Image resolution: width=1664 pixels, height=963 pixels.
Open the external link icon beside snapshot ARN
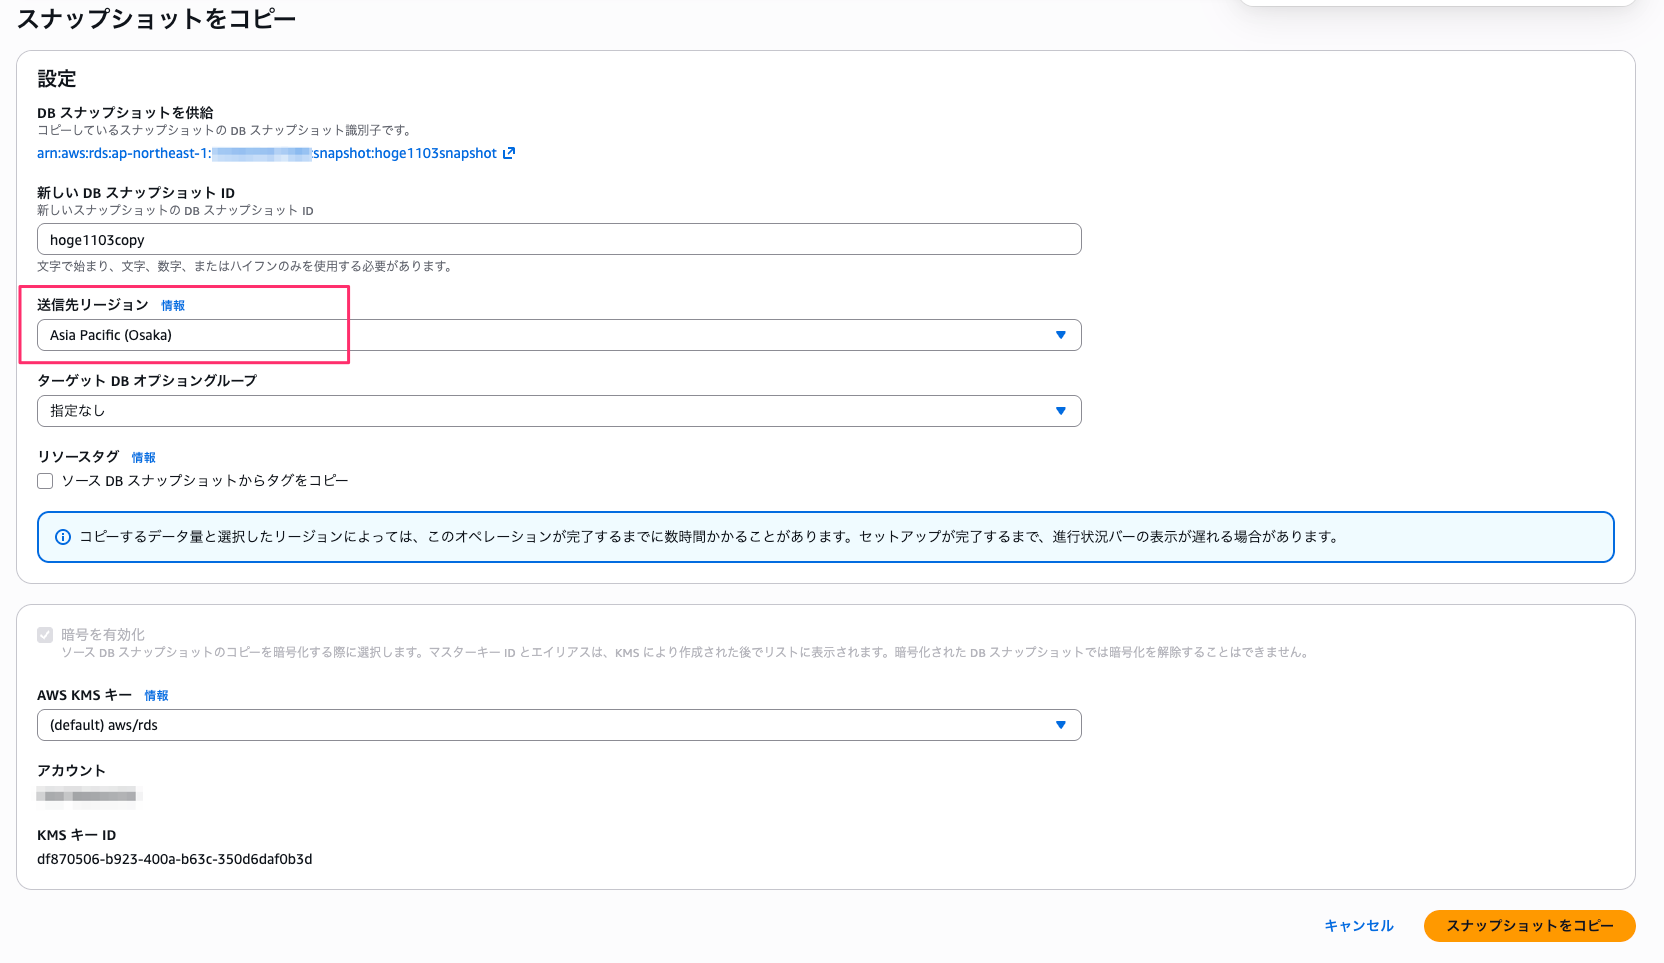click(x=509, y=153)
